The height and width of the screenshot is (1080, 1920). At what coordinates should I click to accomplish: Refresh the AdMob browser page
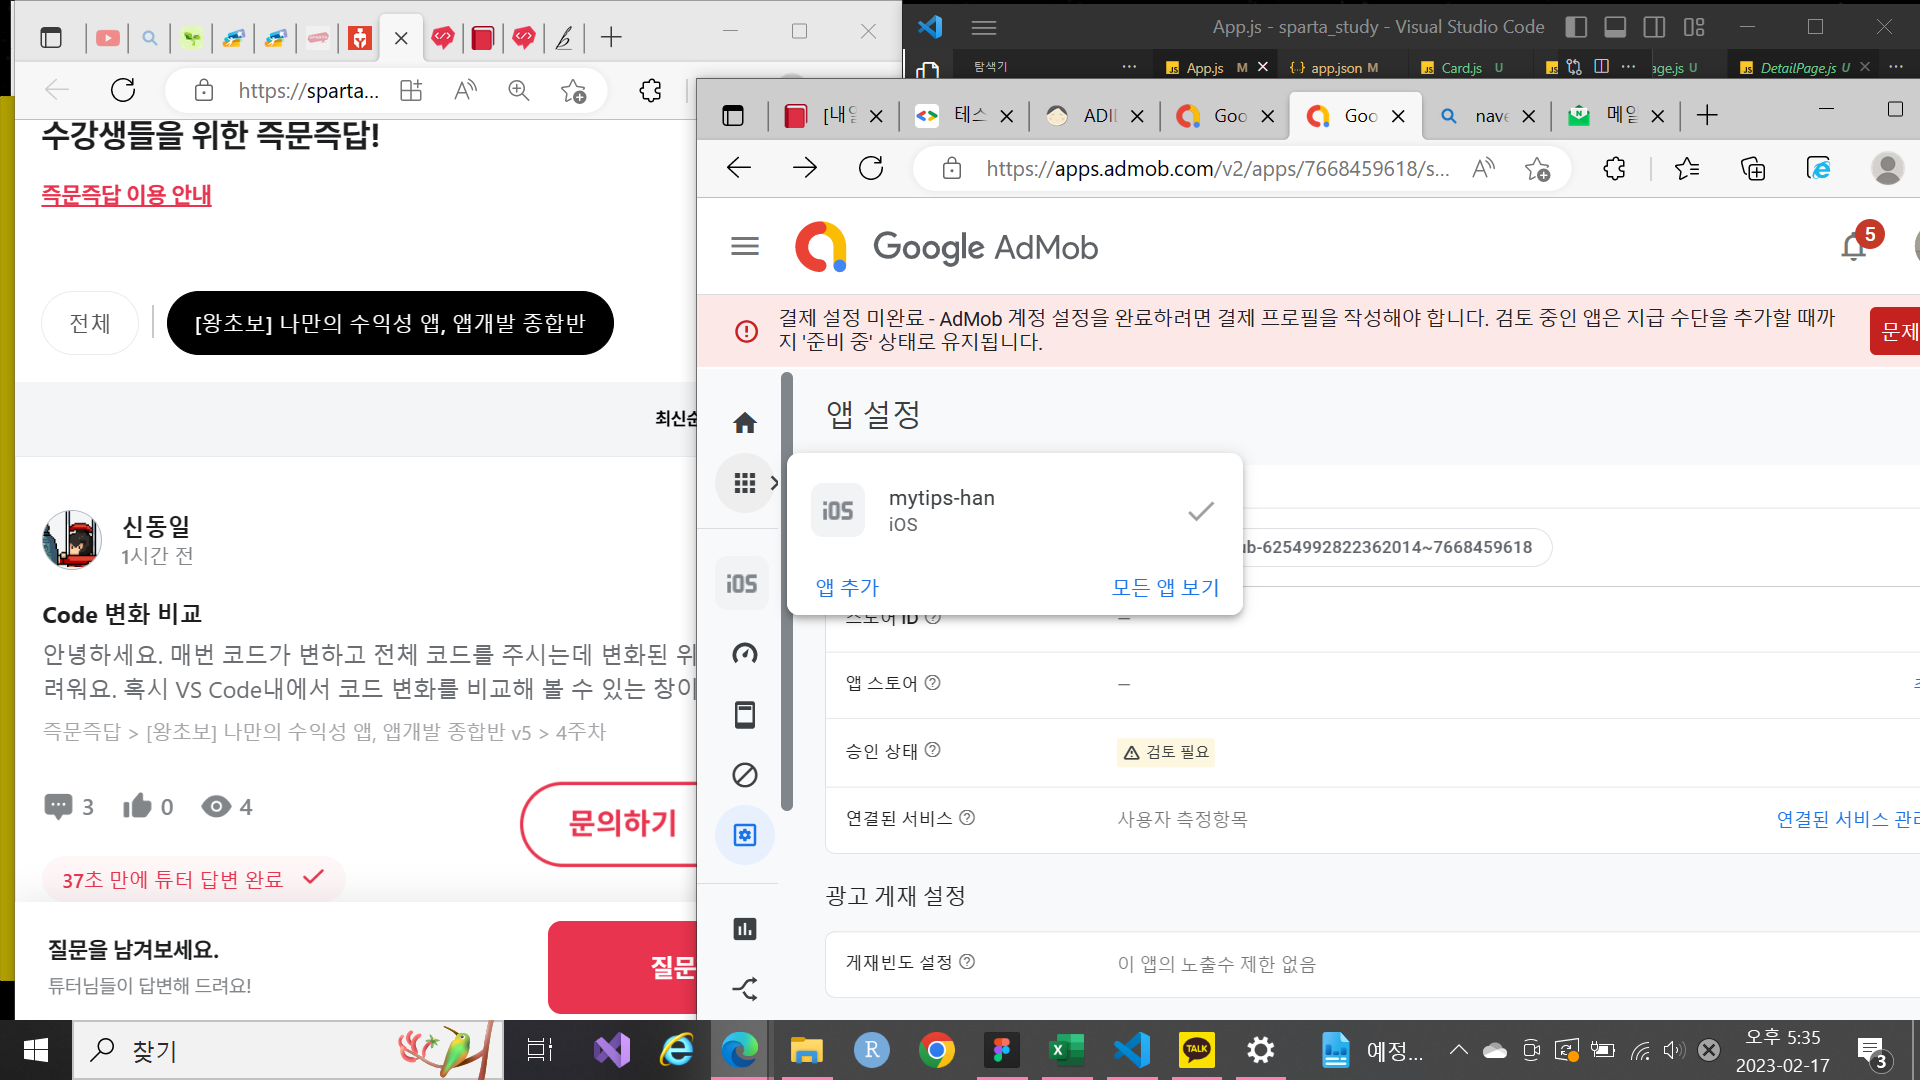[x=871, y=168]
